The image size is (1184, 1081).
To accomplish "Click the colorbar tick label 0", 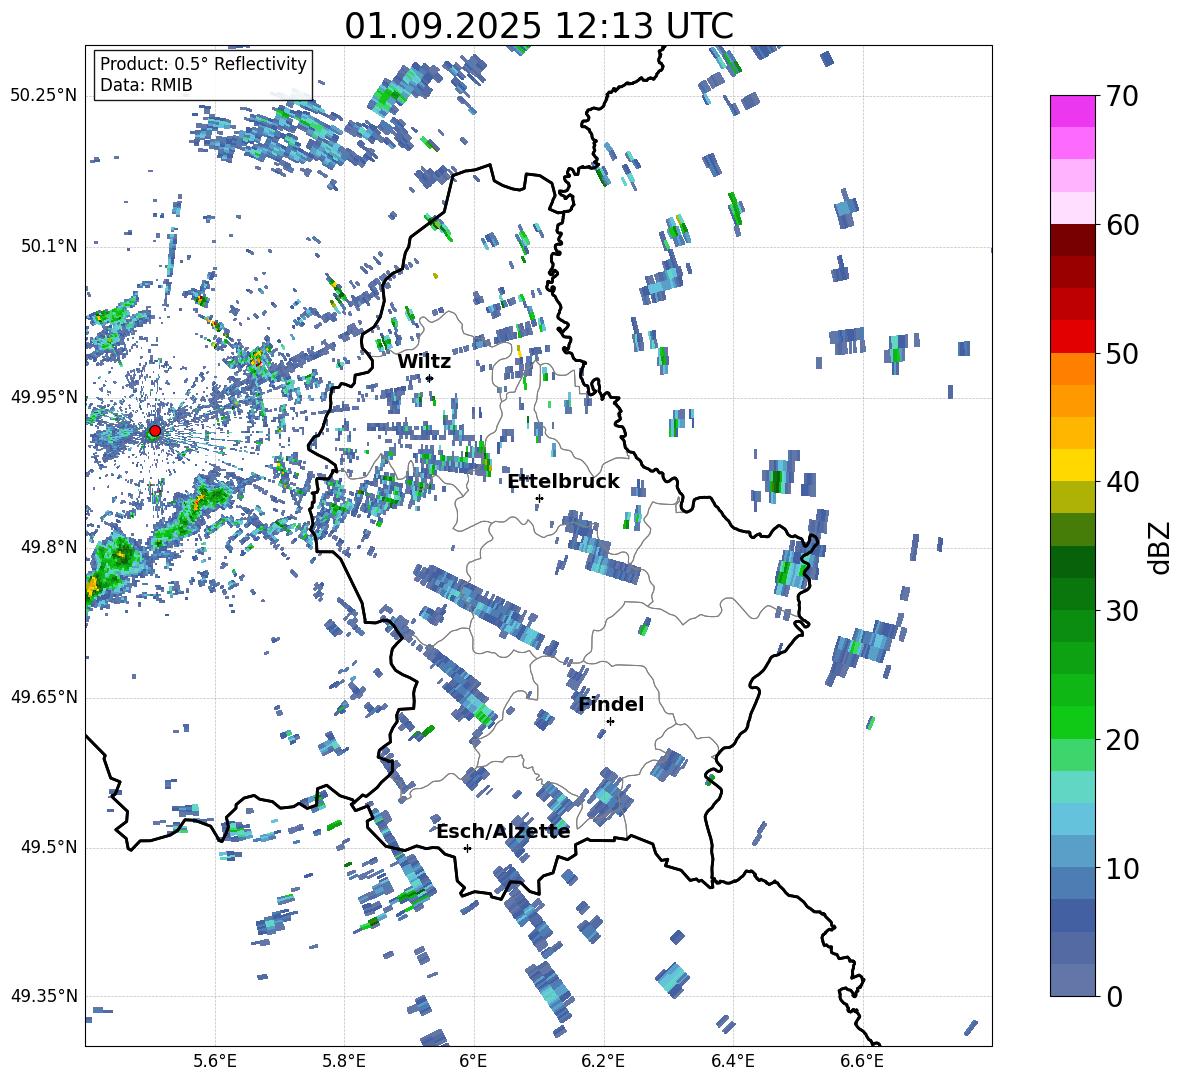I will (1114, 997).
